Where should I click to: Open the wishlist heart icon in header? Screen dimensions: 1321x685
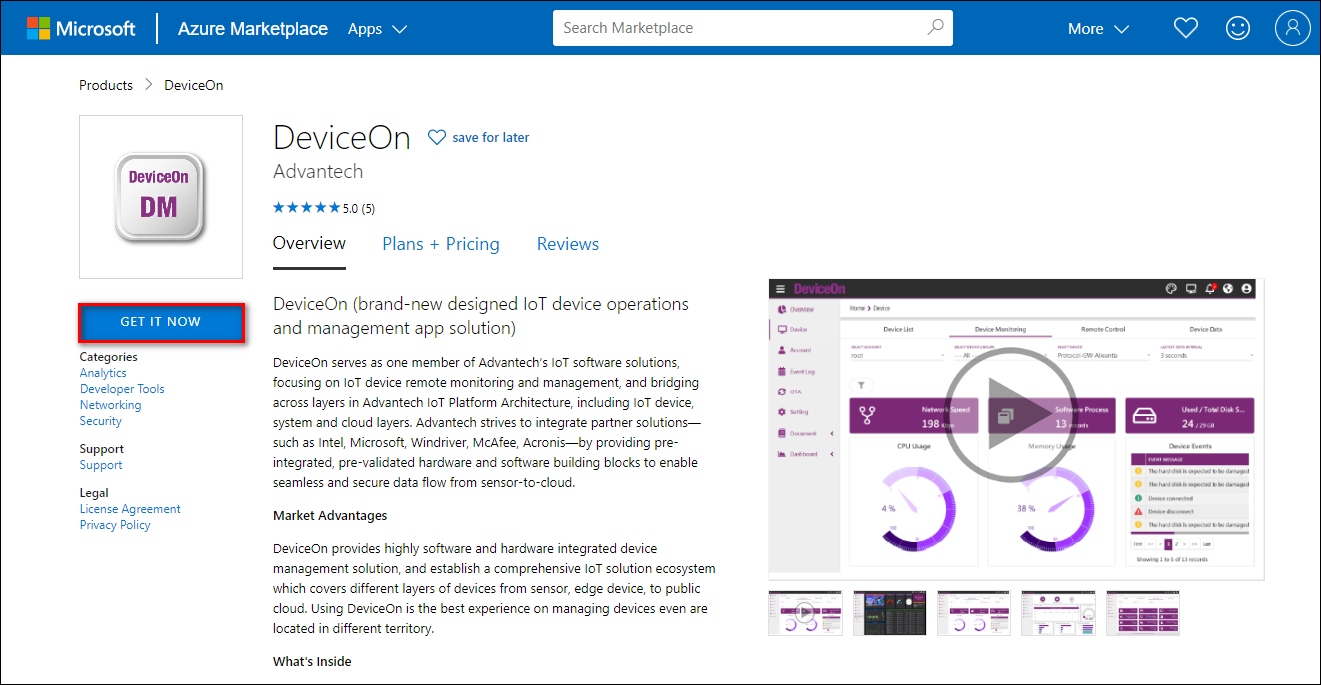click(1186, 29)
